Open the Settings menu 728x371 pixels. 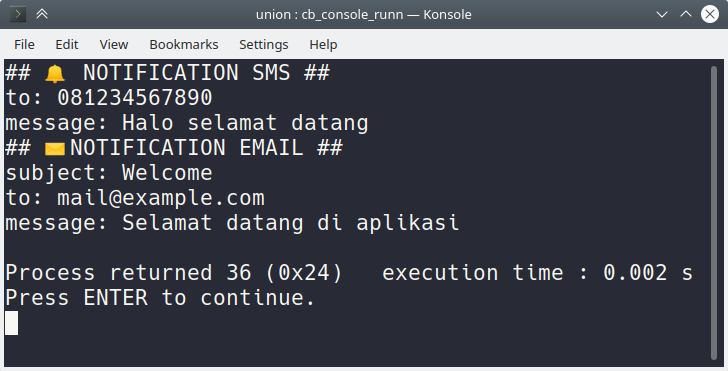point(264,45)
